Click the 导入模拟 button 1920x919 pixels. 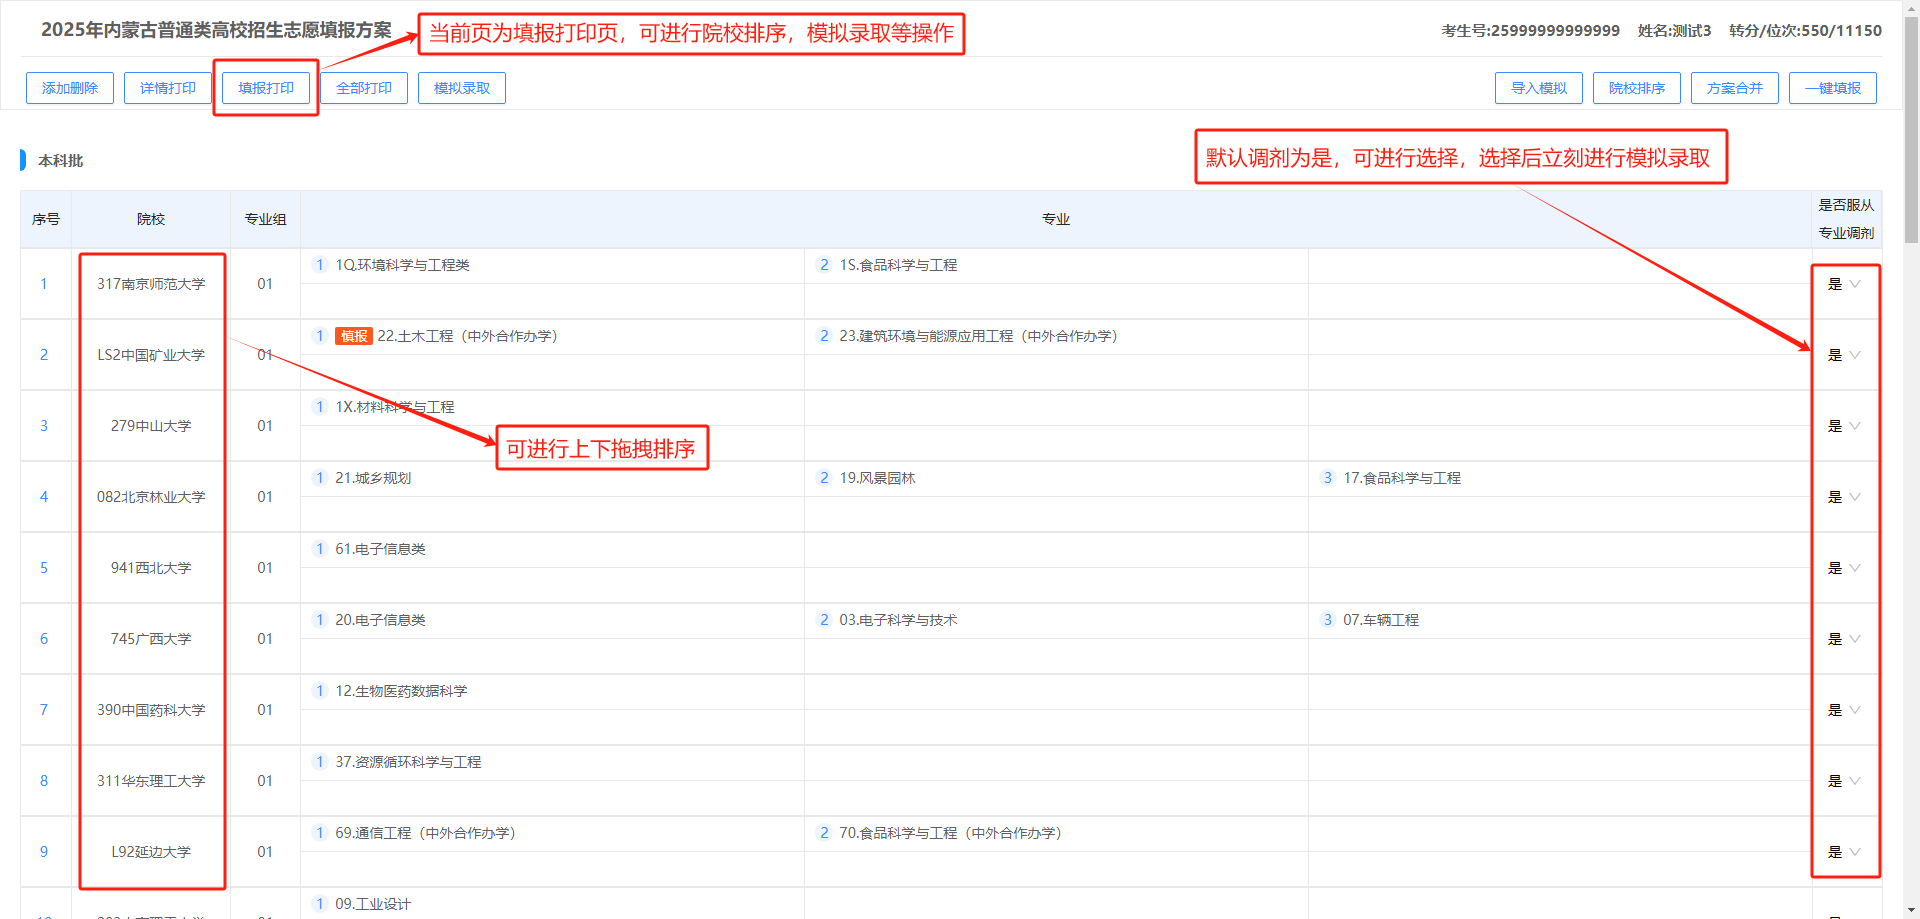coord(1539,88)
